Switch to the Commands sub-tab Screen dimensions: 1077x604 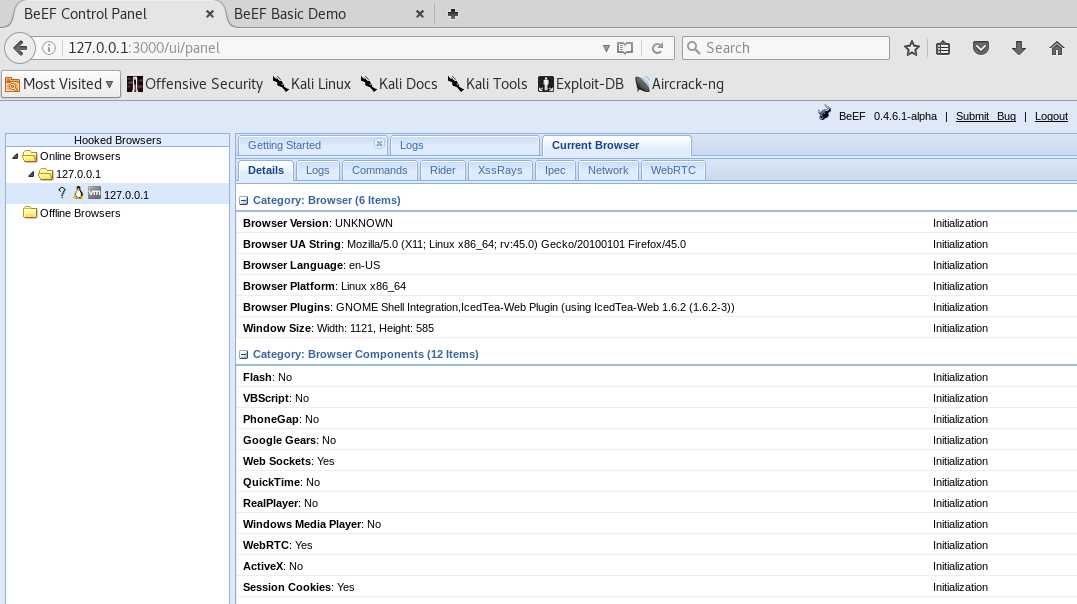[379, 170]
